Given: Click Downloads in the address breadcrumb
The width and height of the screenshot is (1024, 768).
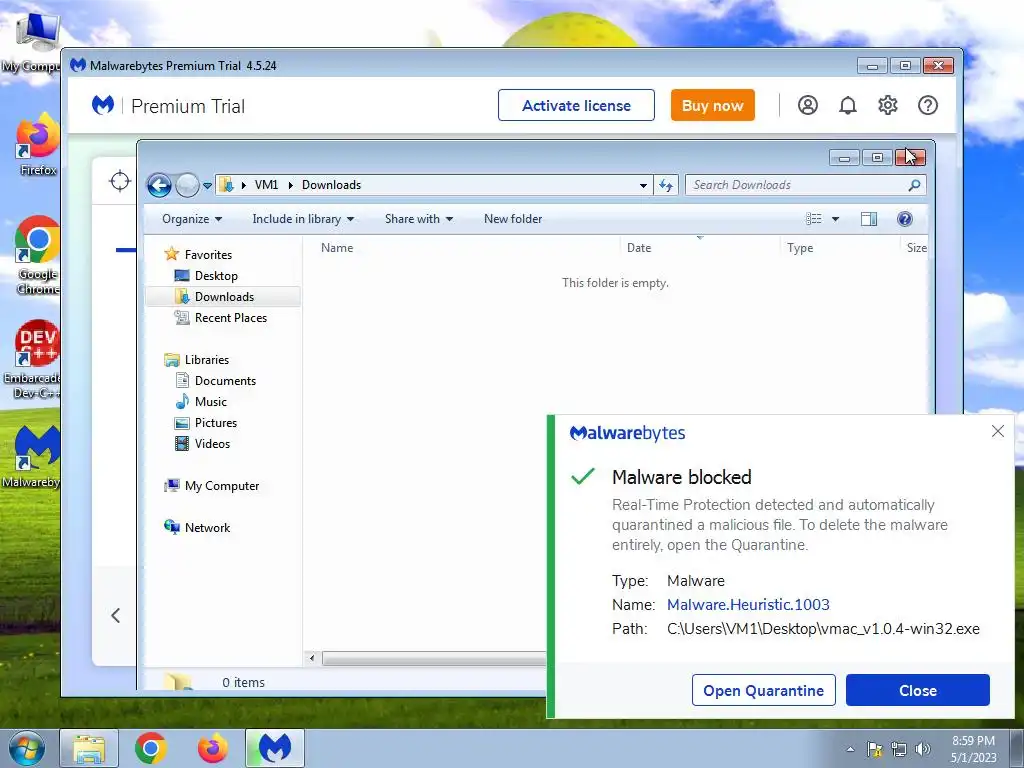Looking at the screenshot, I should point(331,185).
